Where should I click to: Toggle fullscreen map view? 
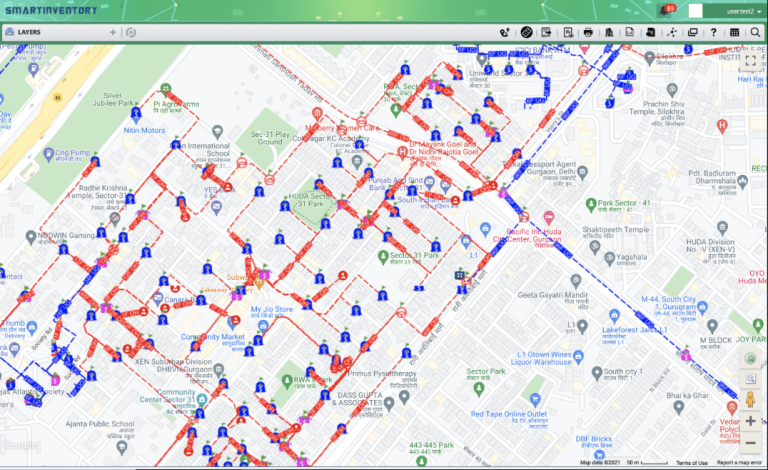[x=750, y=61]
